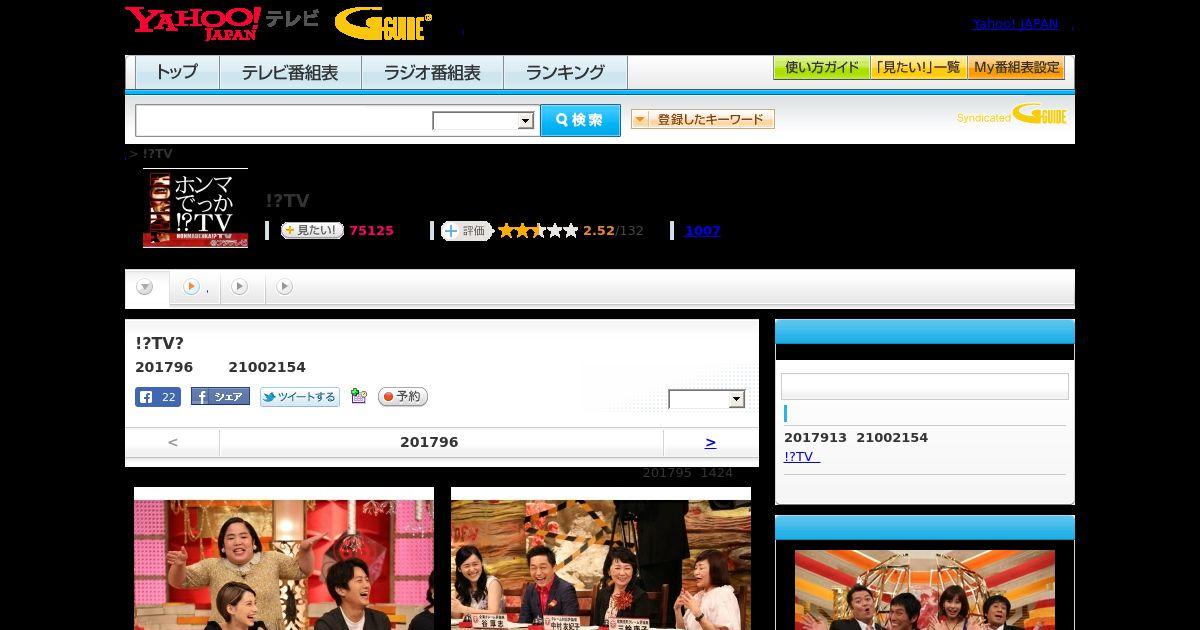The width and height of the screenshot is (1200, 630).
Task: Click the fourth tab's gray play icon
Action: 285,287
